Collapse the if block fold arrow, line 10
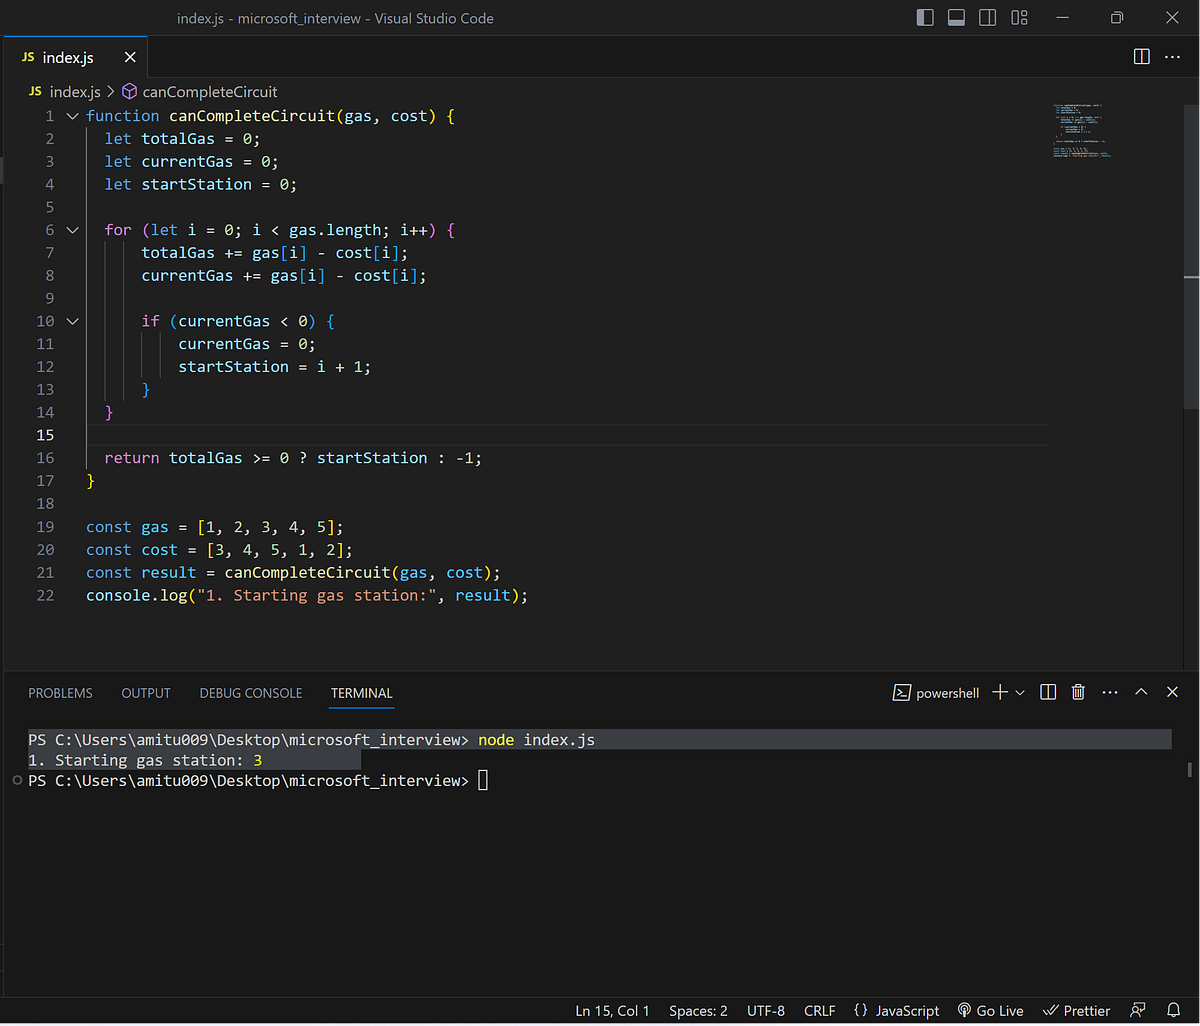 point(72,321)
